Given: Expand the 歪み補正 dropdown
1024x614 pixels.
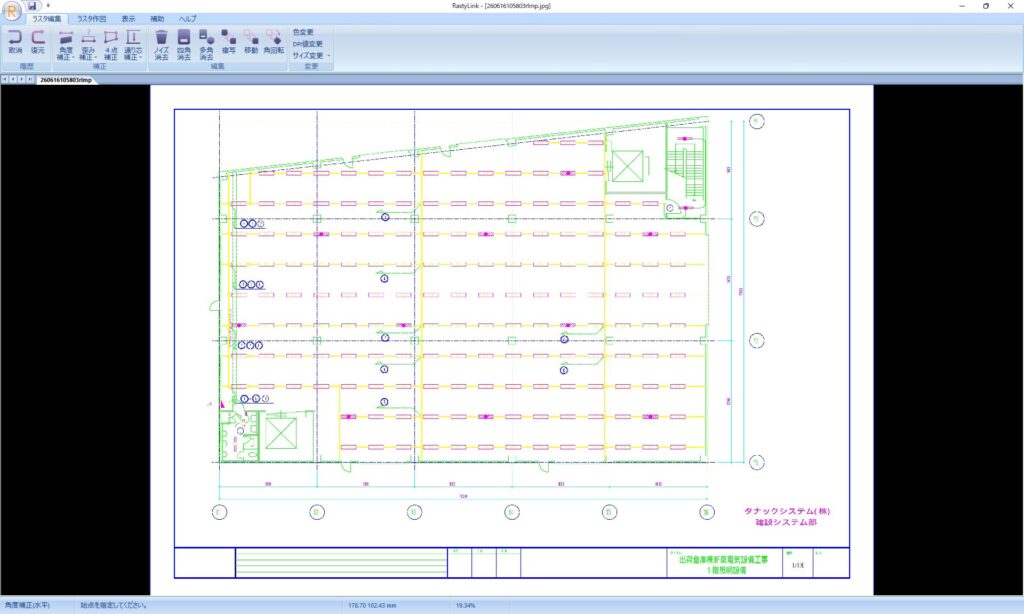Looking at the screenshot, I should click(88, 44).
